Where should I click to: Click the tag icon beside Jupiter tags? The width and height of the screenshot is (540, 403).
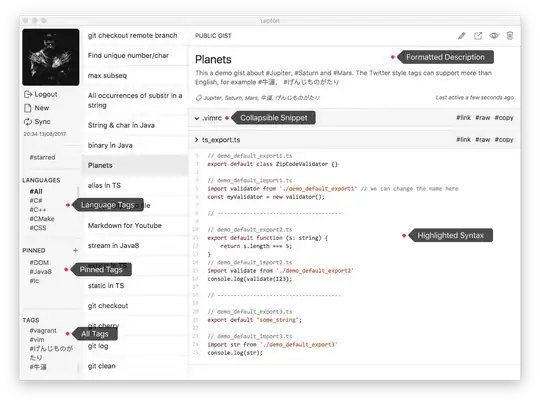pyautogui.click(x=198, y=98)
